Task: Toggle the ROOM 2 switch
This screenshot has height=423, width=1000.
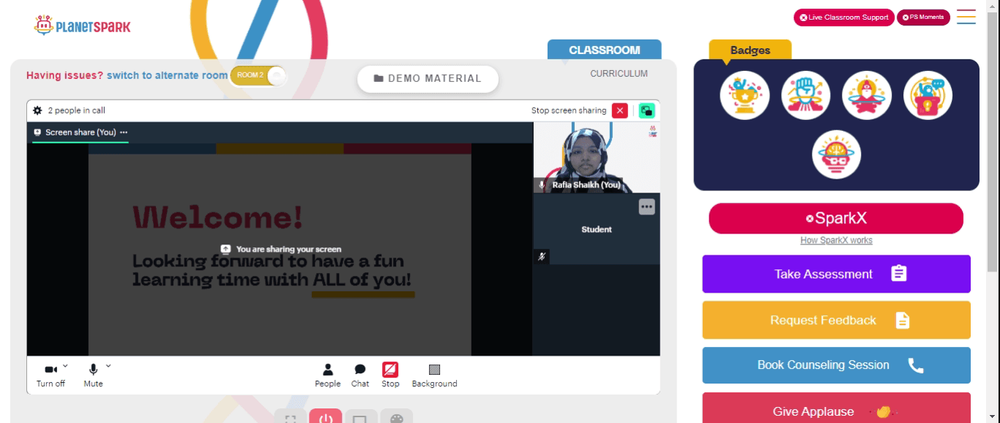Action: tap(258, 75)
